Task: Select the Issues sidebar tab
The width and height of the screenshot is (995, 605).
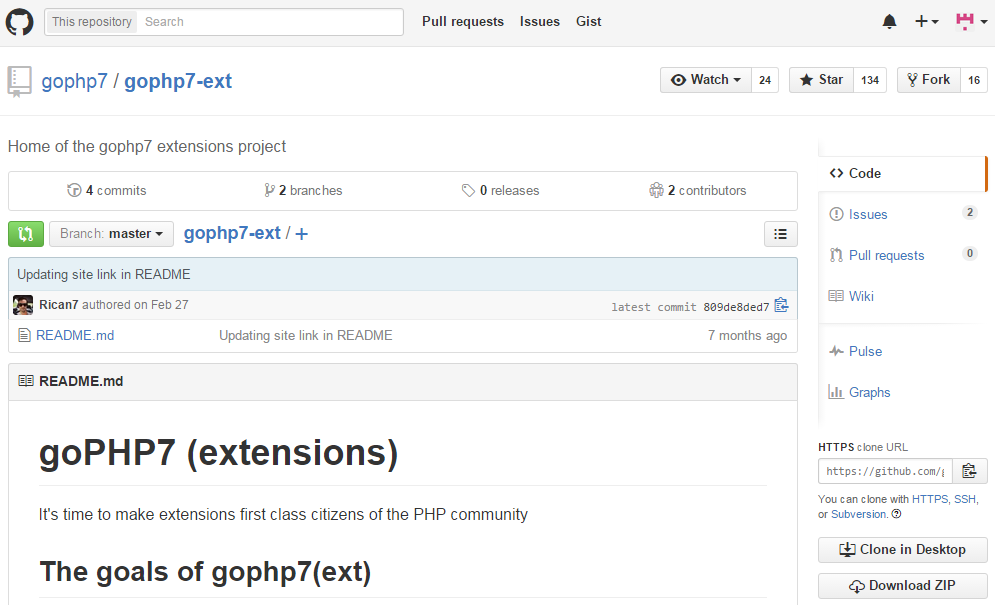Action: 902,215
